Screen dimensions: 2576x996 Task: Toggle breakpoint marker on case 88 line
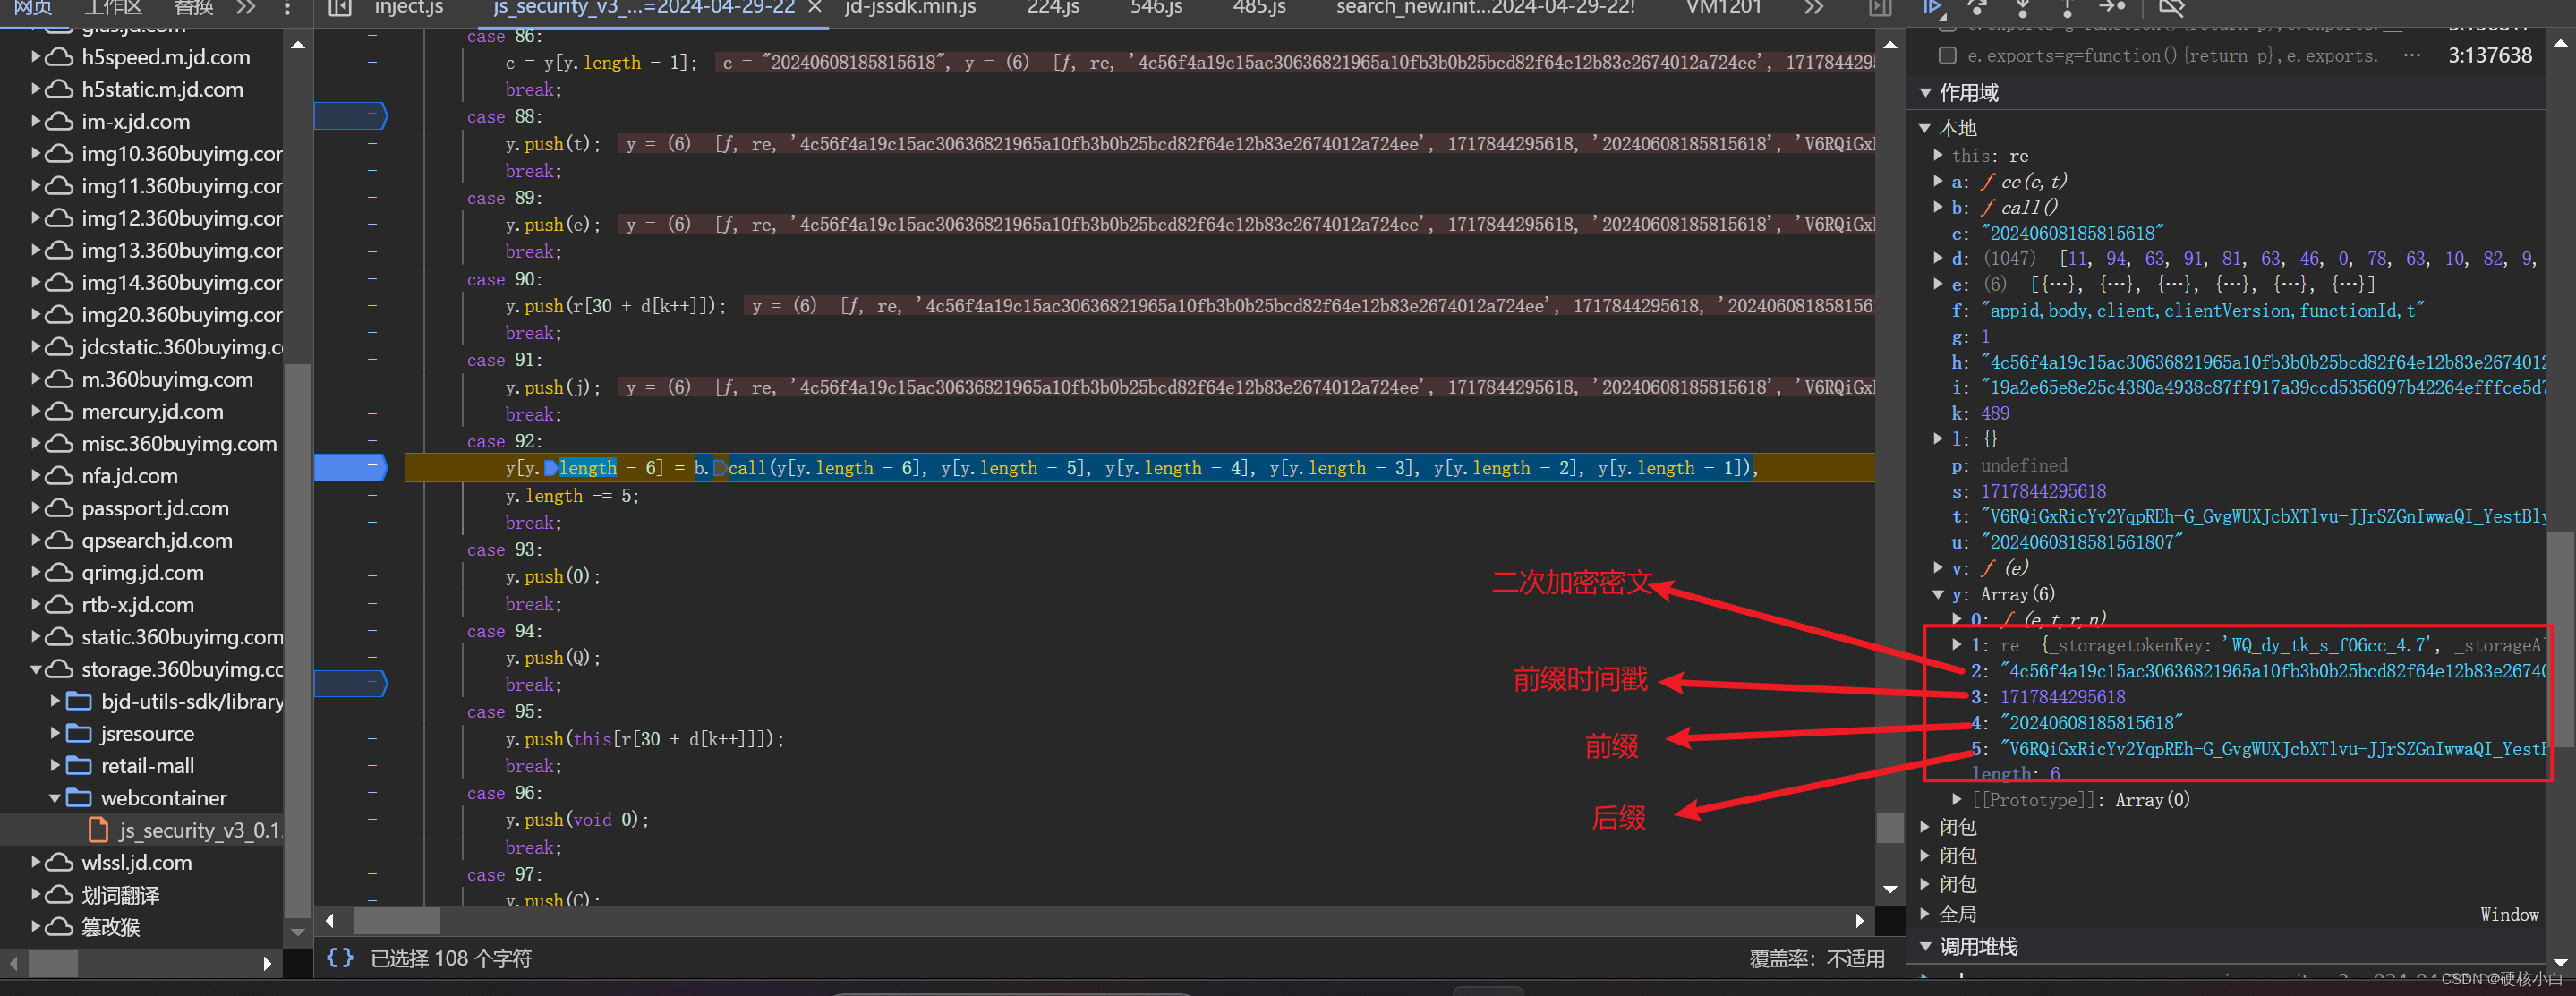(x=350, y=117)
